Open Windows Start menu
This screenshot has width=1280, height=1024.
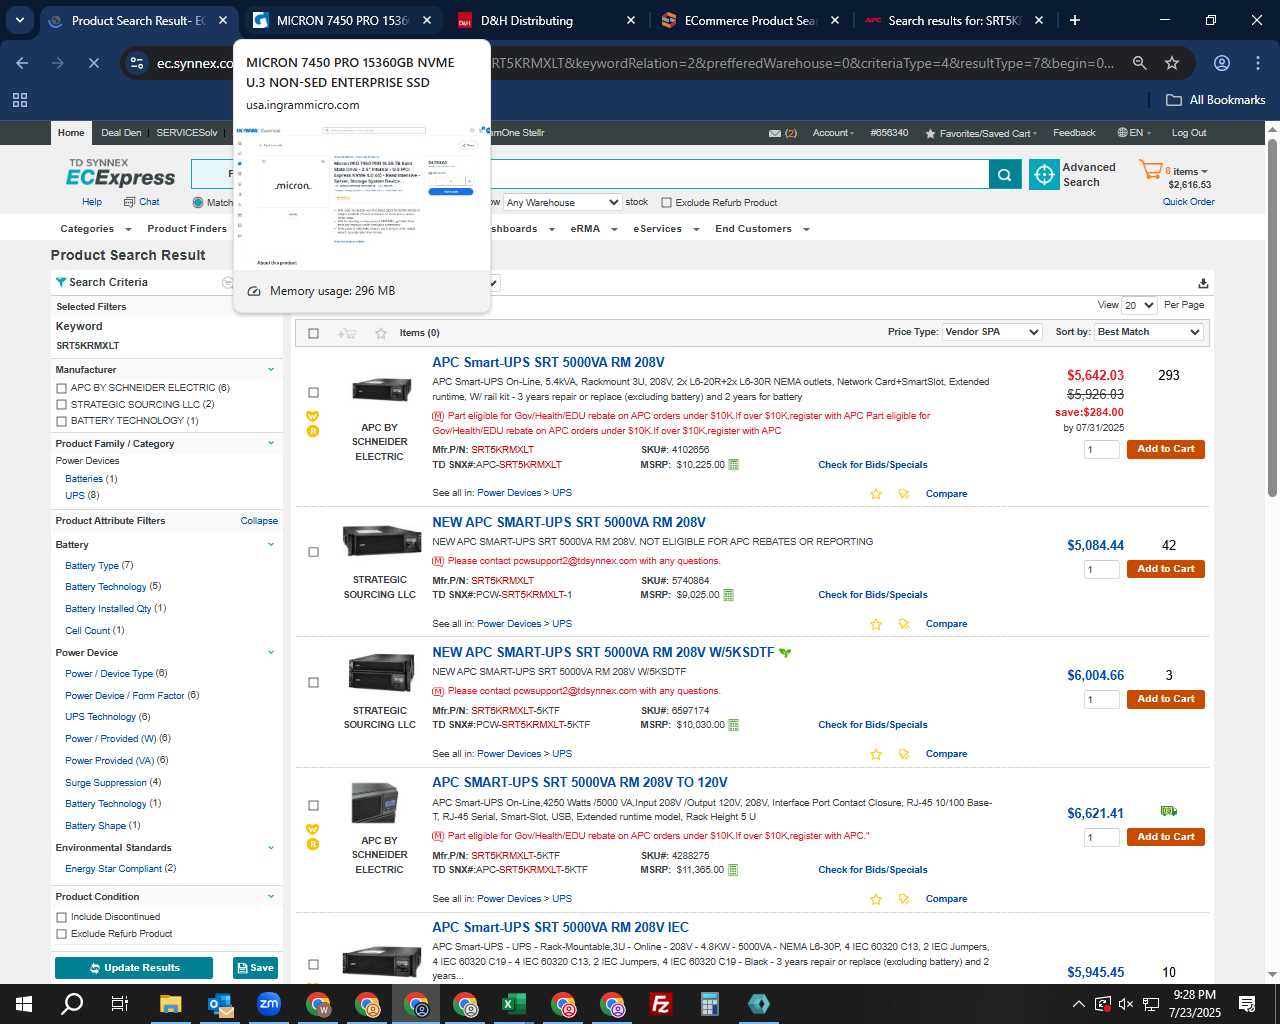pyautogui.click(x=24, y=1004)
